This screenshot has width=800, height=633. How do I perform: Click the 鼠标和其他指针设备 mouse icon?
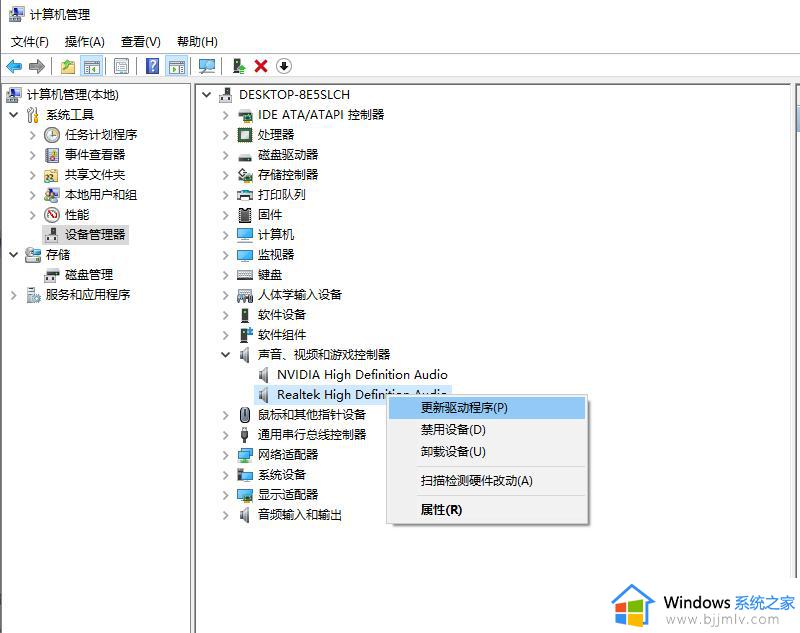tap(245, 415)
